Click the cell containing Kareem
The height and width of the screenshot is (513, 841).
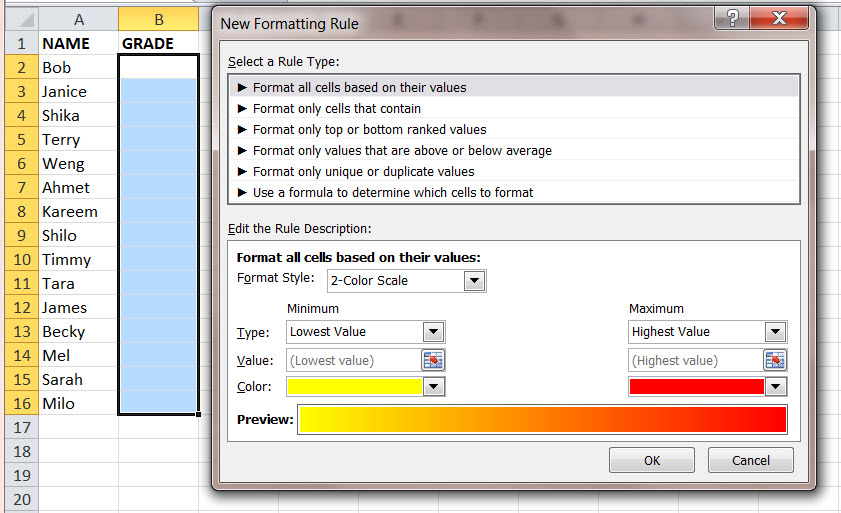(x=78, y=211)
